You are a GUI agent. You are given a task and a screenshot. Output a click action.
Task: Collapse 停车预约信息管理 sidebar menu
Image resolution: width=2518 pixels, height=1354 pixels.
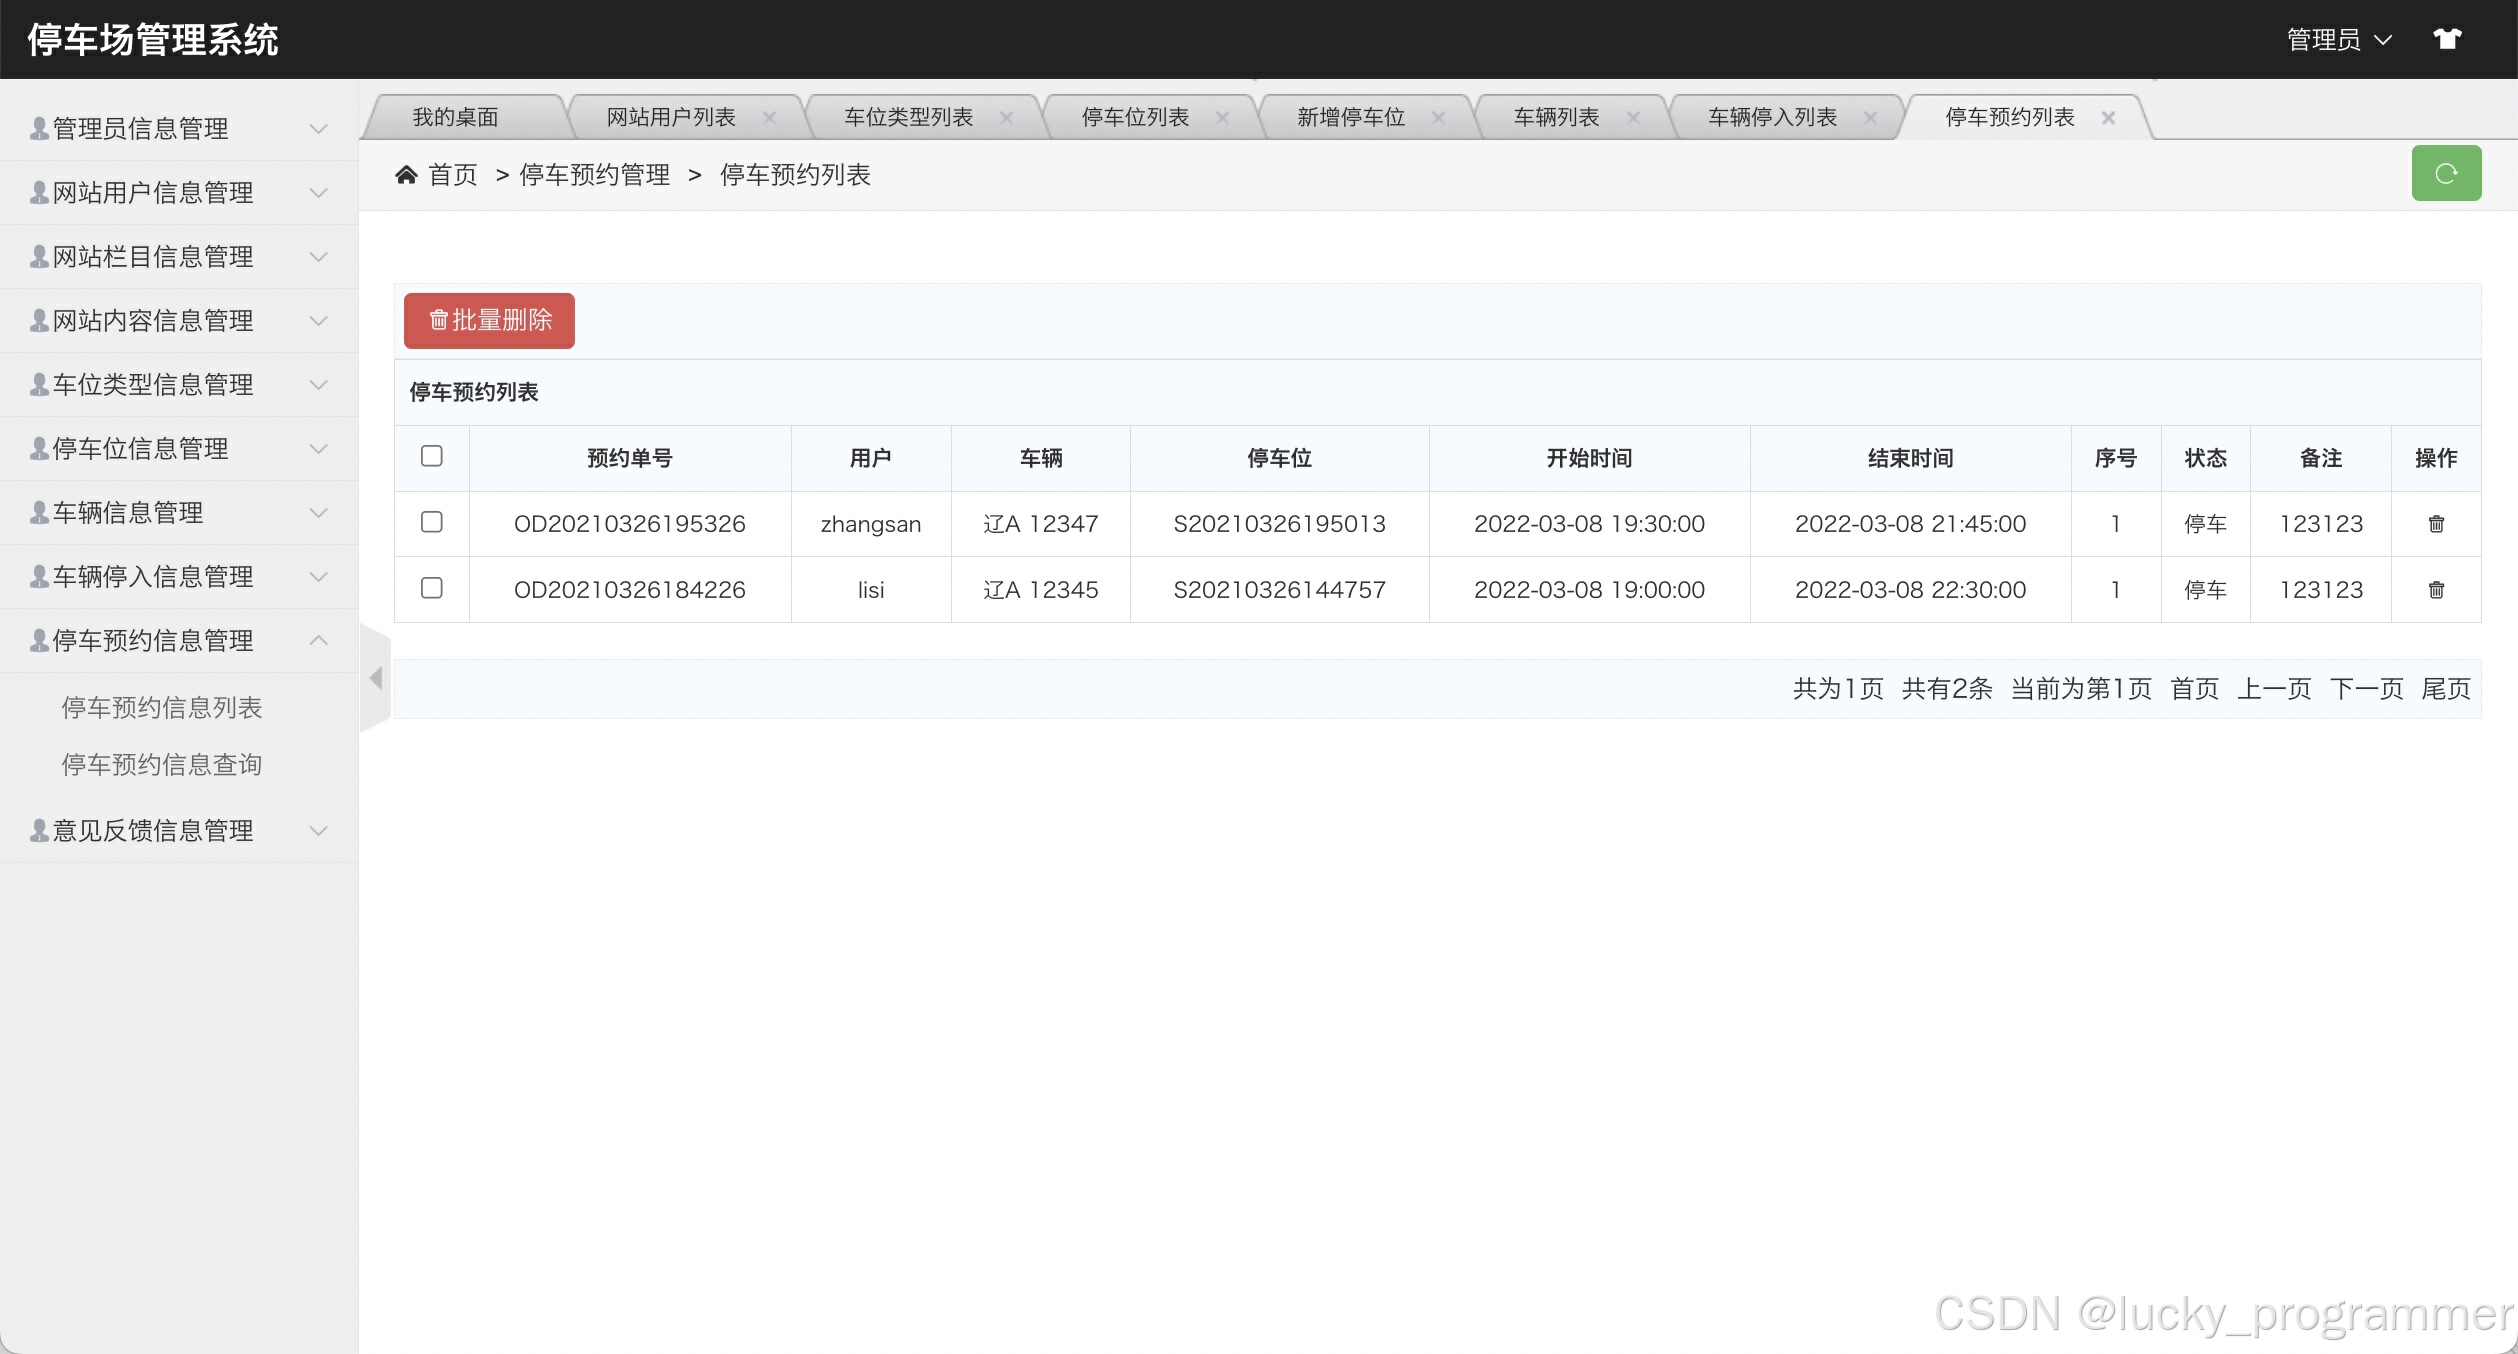178,641
